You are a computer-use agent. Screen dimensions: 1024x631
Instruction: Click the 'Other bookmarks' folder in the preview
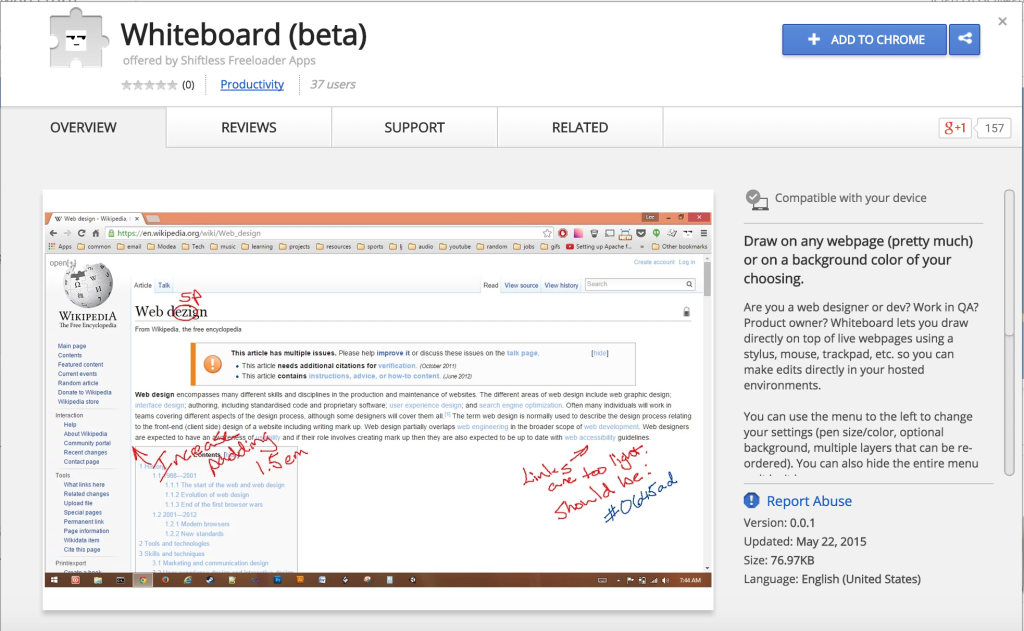[x=679, y=247]
